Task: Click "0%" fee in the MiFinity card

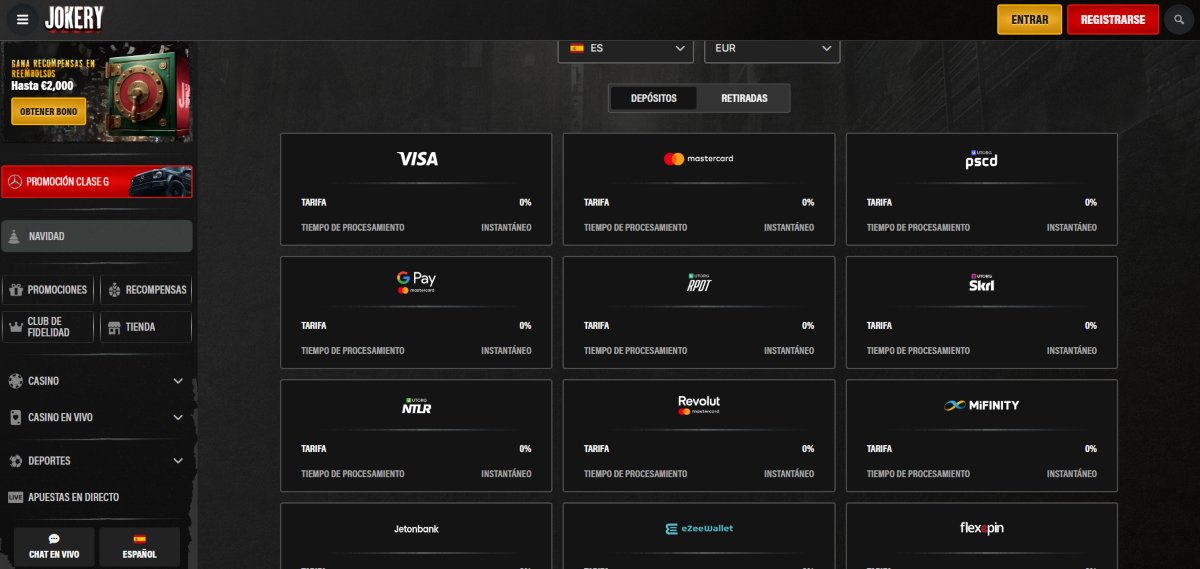Action: [1091, 449]
